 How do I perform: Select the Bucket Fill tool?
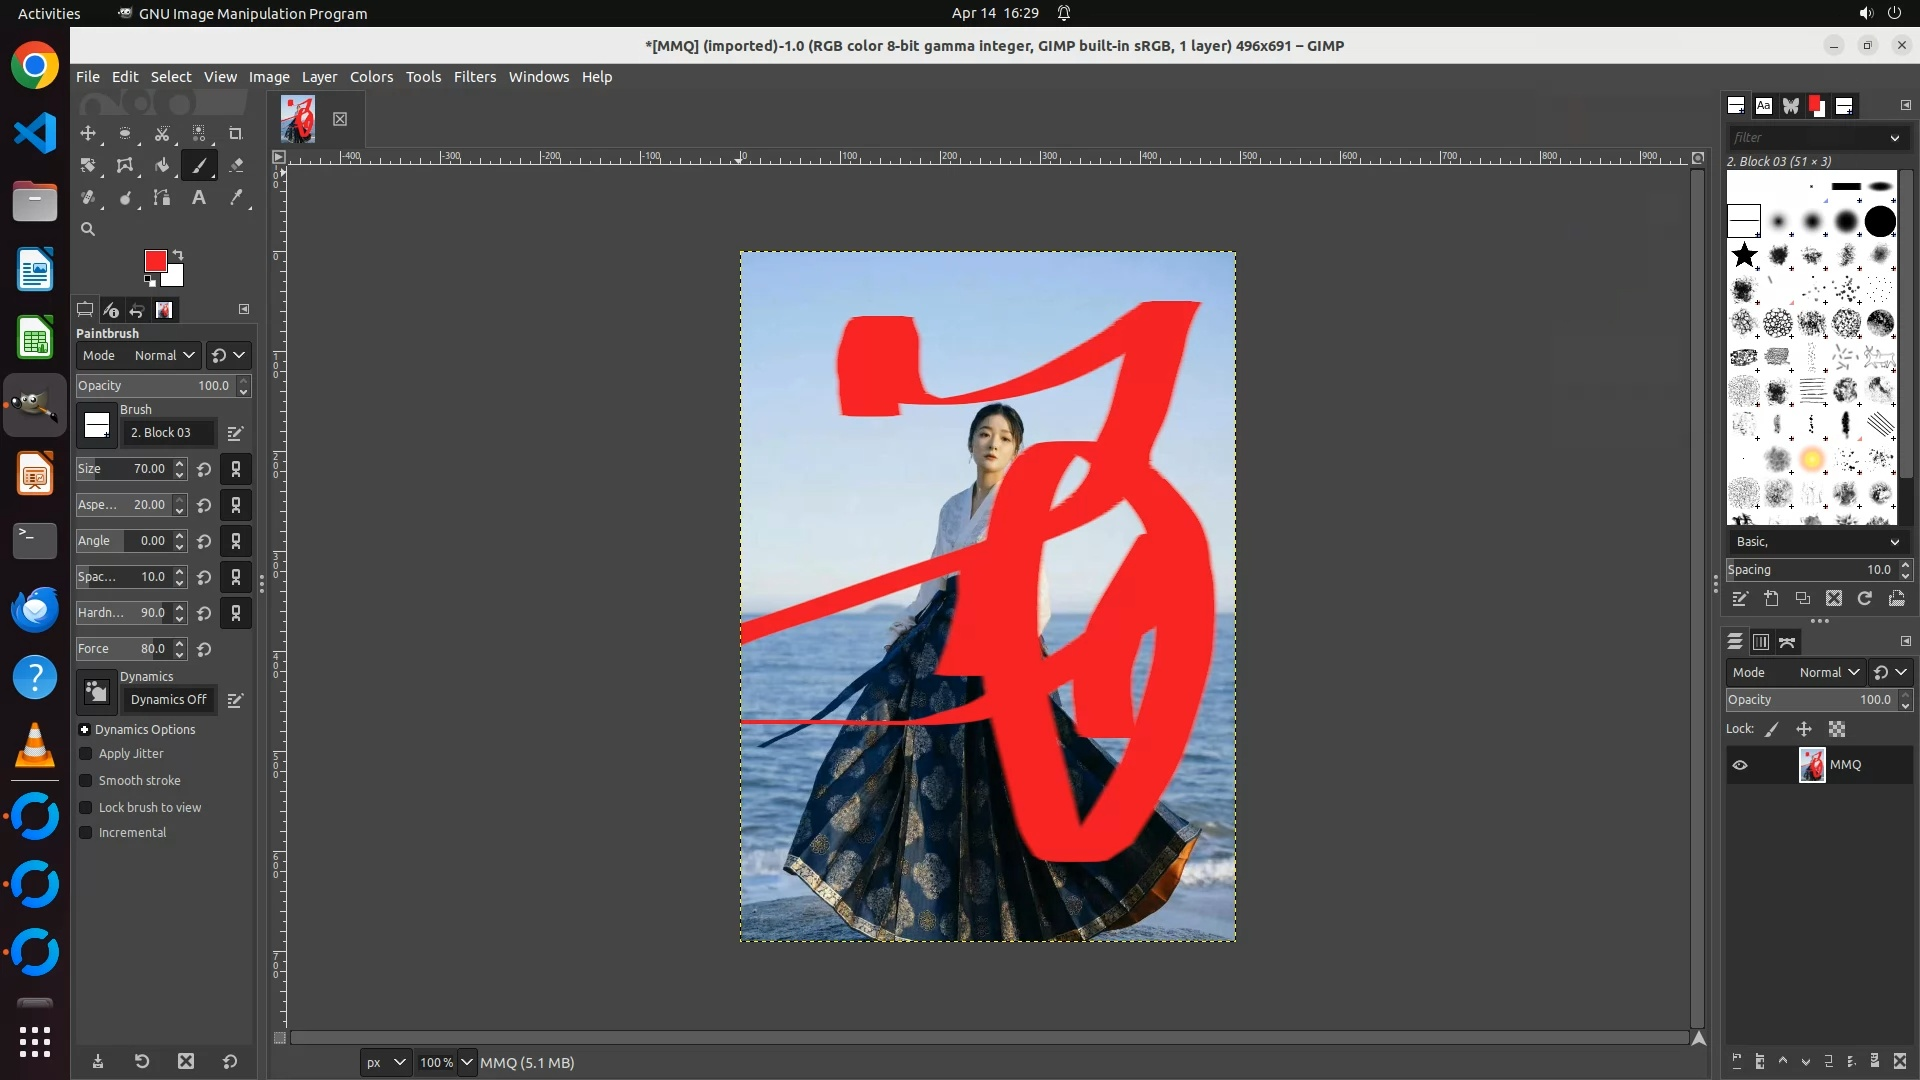tap(162, 165)
